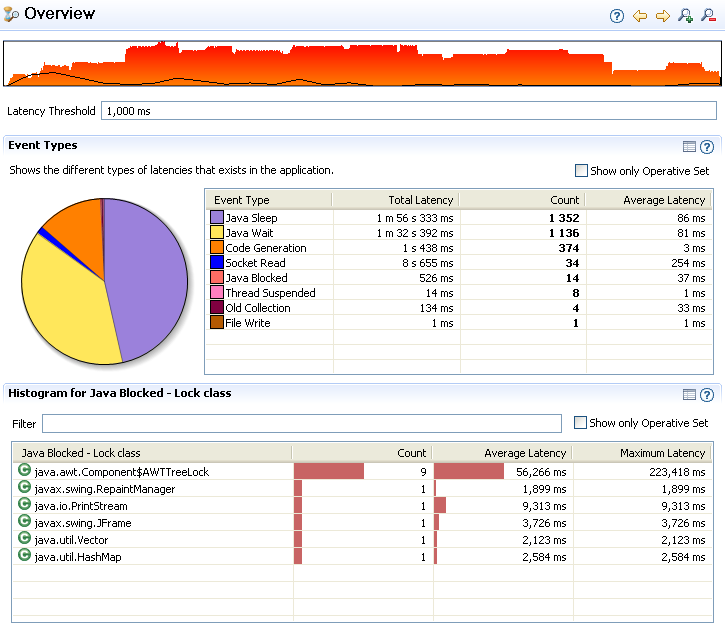Screen dimensions: 725x627
Task: Open Event Types table settings icon
Action: tap(689, 147)
